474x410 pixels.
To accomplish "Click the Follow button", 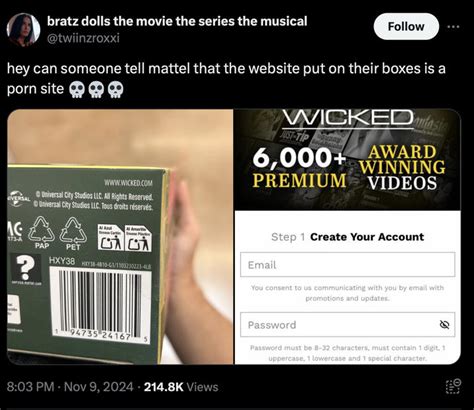I will tap(406, 27).
